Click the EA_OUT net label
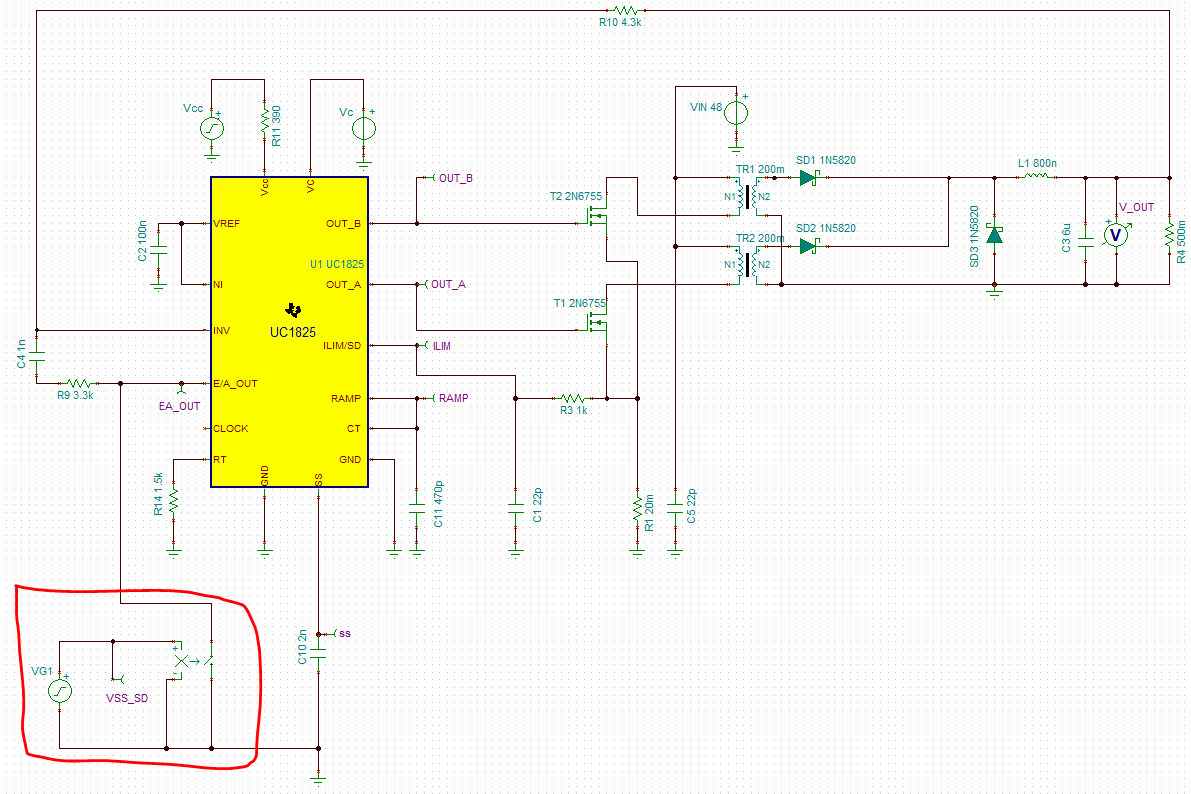The image size is (1191, 794). pos(179,406)
